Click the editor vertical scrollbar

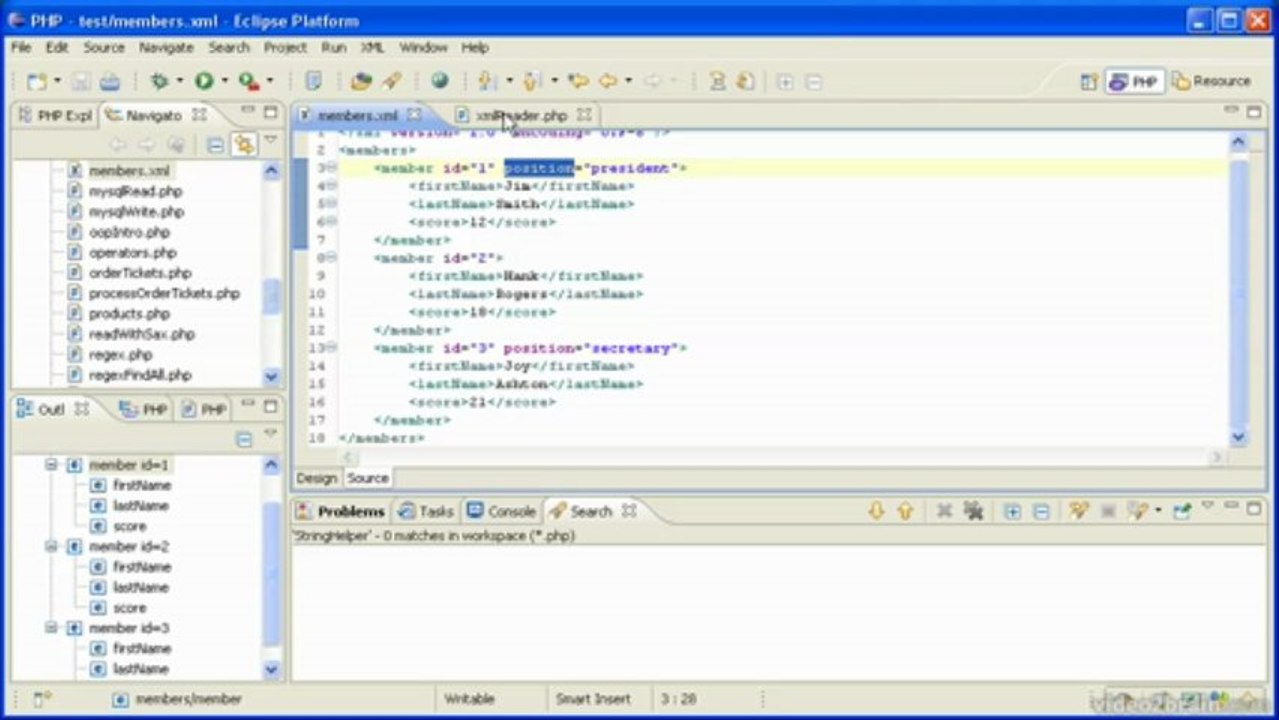tap(1238, 290)
